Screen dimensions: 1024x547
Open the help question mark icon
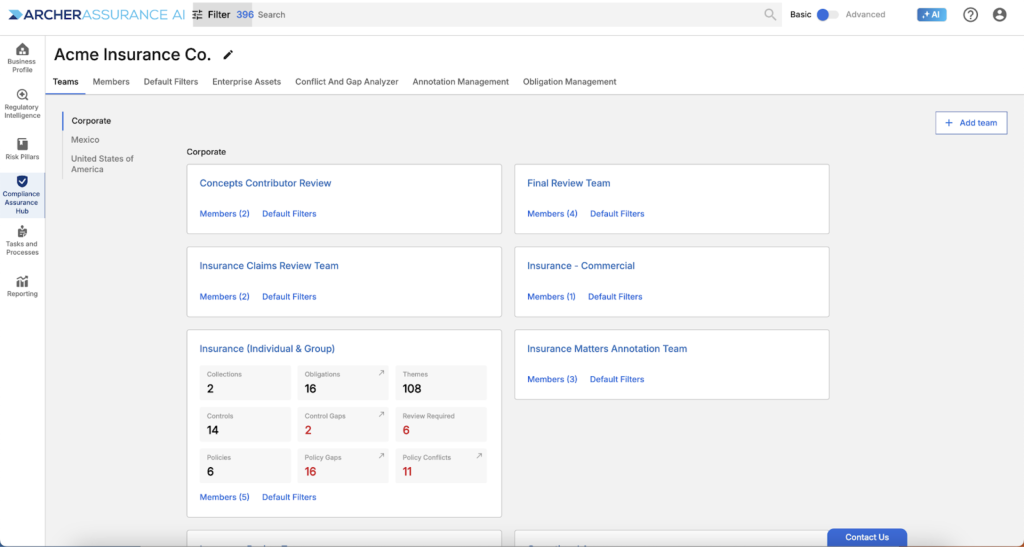(970, 14)
